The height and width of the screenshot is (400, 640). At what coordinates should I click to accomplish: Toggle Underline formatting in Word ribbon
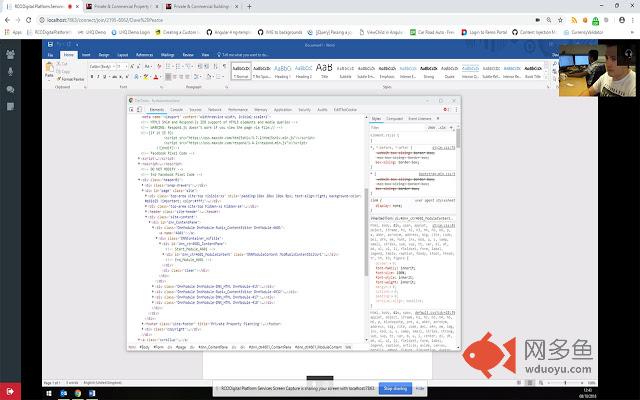coord(104,77)
